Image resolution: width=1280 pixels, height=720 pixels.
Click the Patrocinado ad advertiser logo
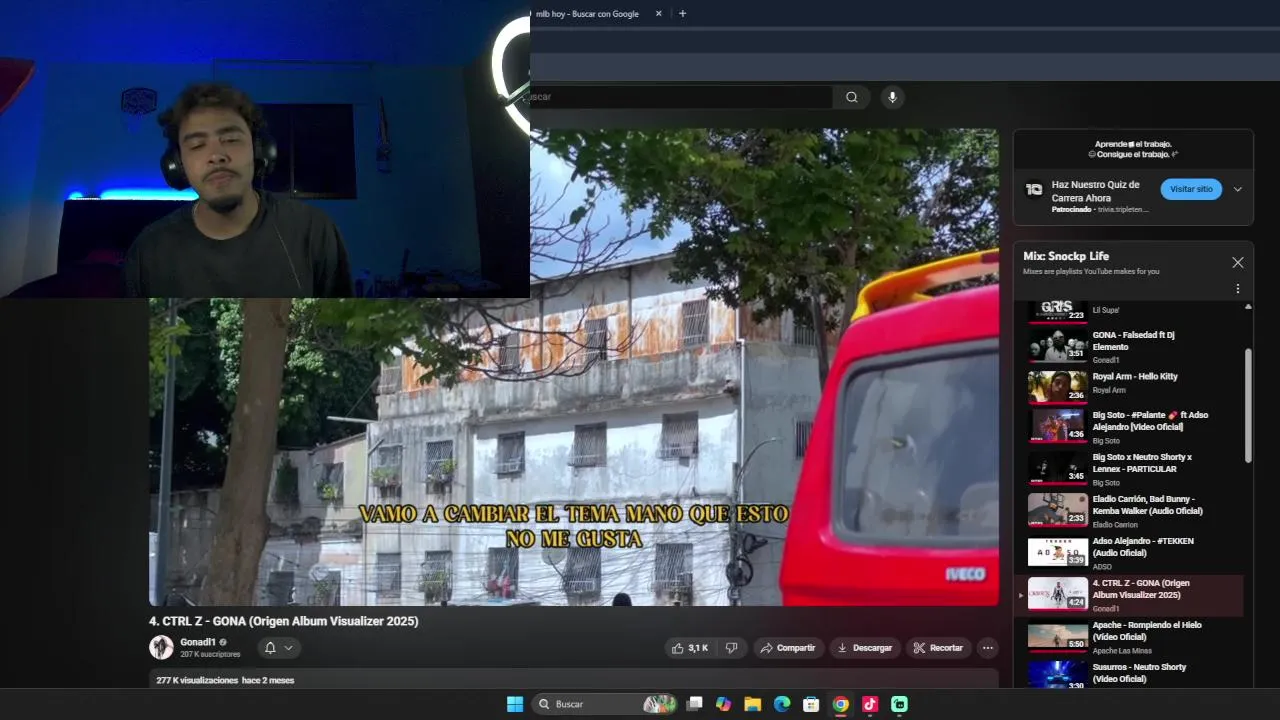pyautogui.click(x=1034, y=189)
